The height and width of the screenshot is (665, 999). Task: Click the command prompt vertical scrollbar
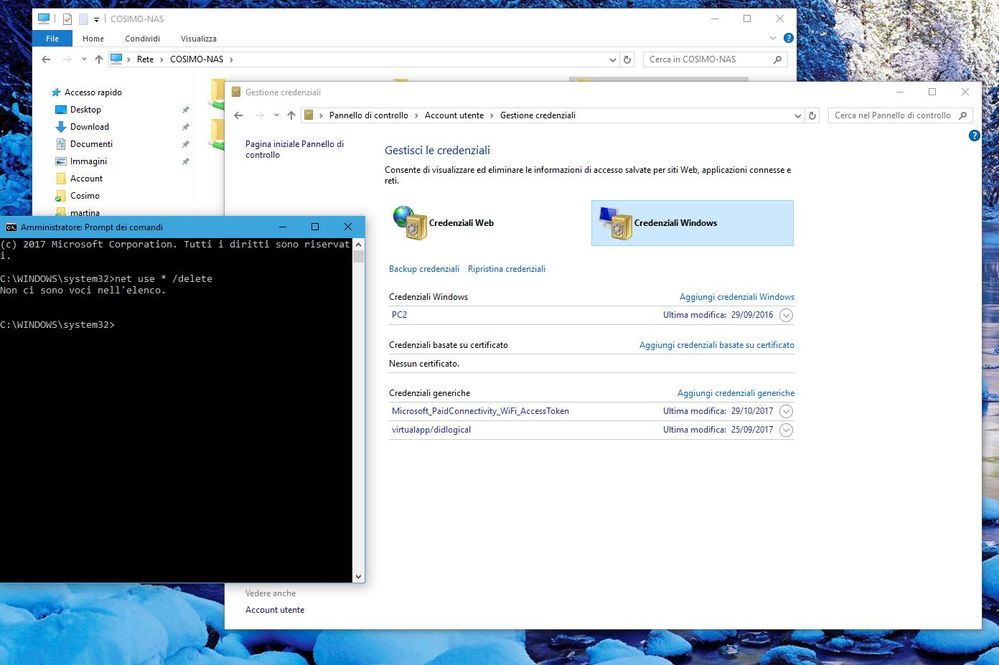[x=359, y=400]
